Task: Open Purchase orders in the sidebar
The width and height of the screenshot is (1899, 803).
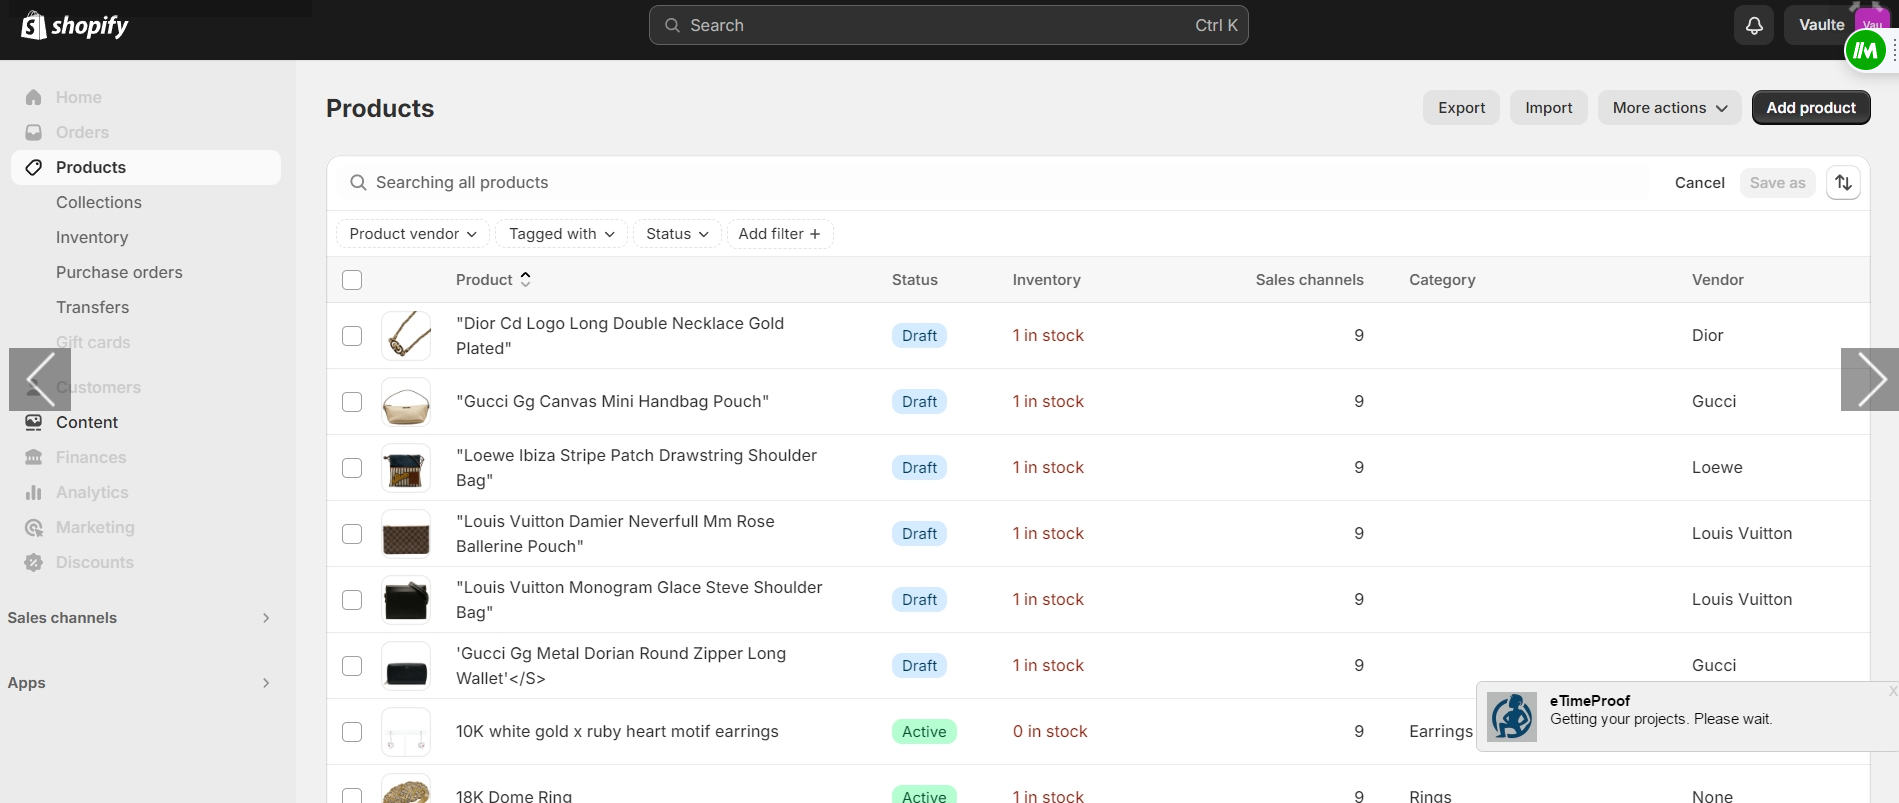Action: [119, 272]
